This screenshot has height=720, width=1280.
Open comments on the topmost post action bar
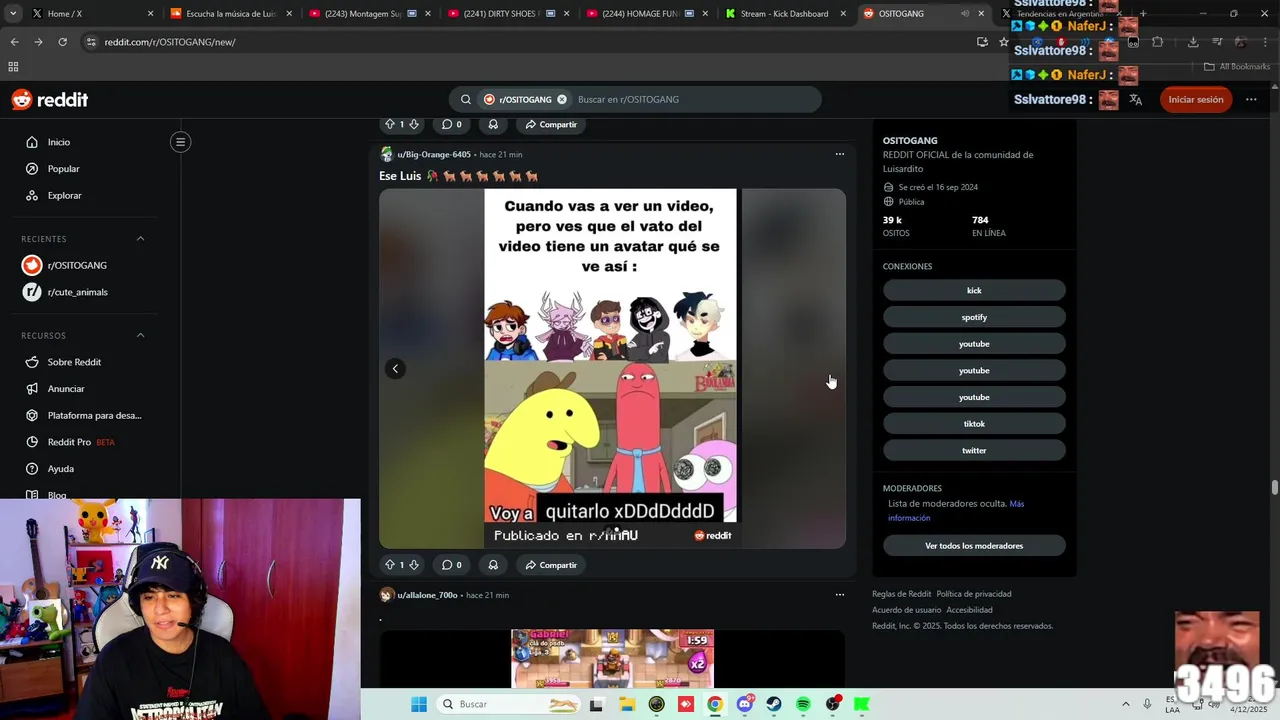pyautogui.click(x=452, y=124)
